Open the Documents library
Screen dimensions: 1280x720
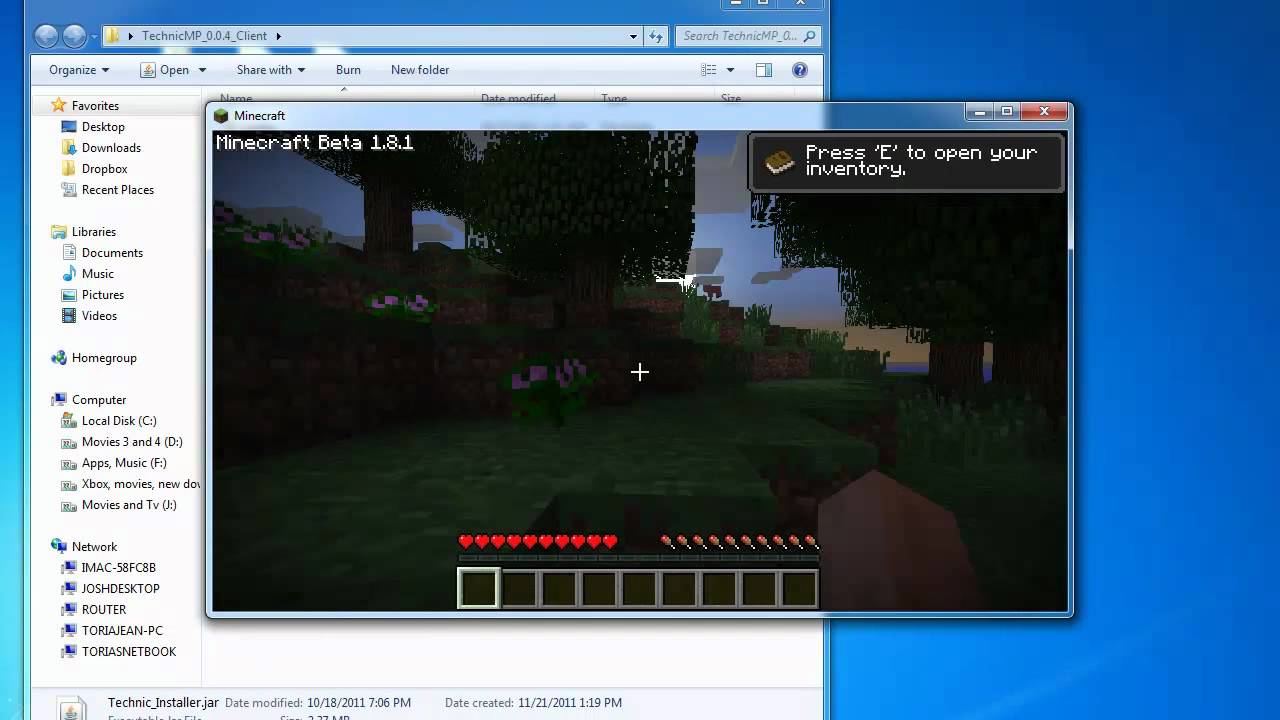pyautogui.click(x=112, y=253)
